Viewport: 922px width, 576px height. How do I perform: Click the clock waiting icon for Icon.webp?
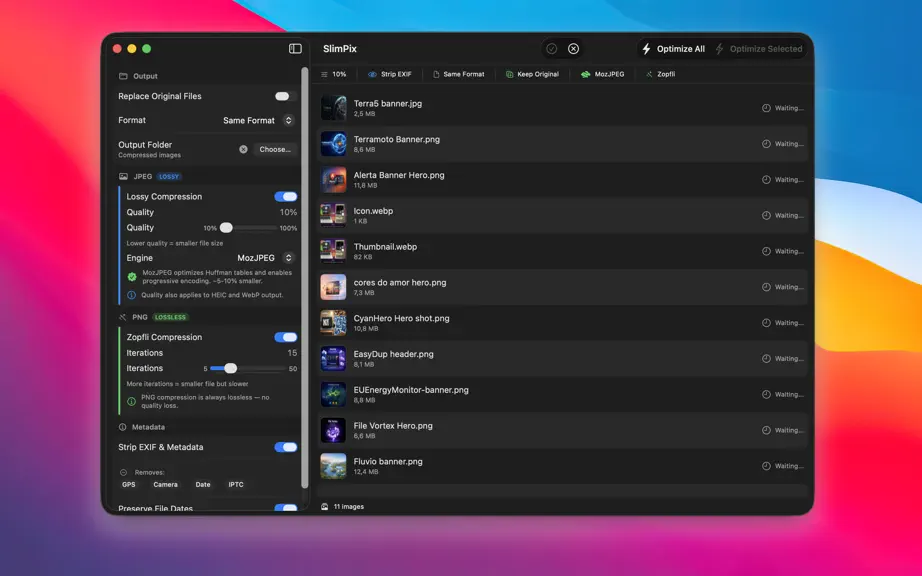click(x=766, y=216)
